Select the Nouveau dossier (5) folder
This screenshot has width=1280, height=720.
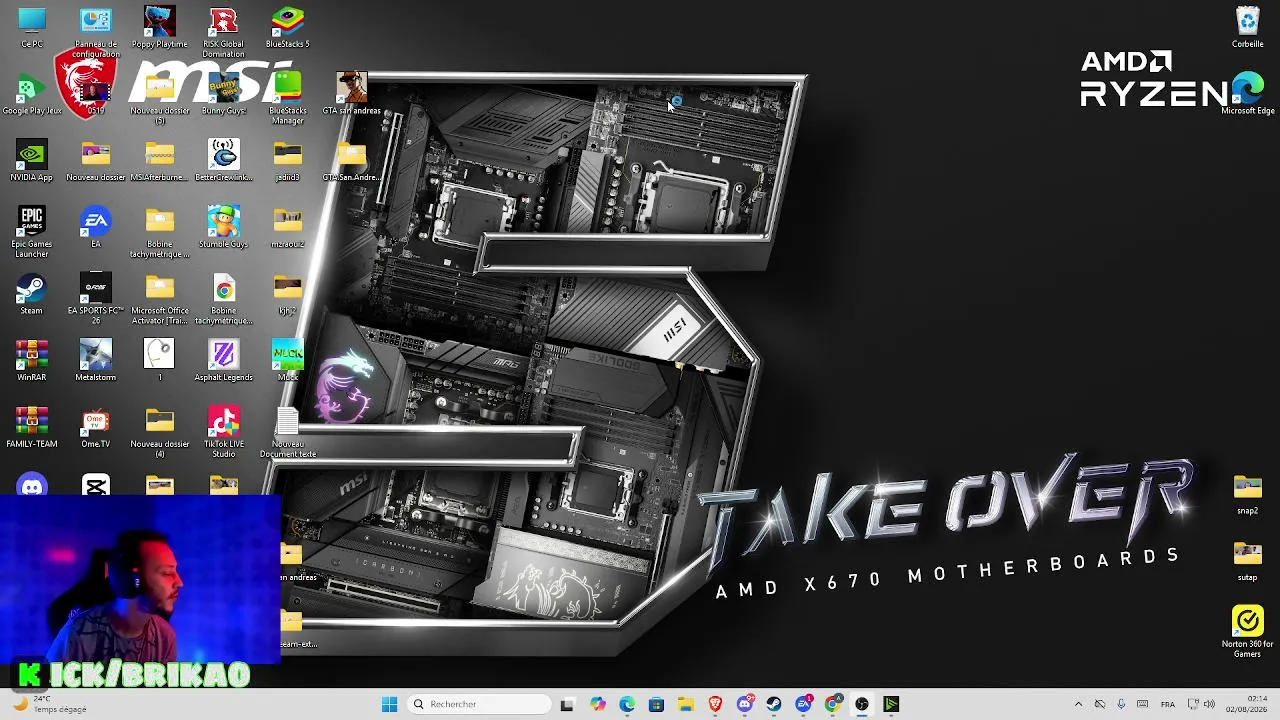[x=160, y=99]
